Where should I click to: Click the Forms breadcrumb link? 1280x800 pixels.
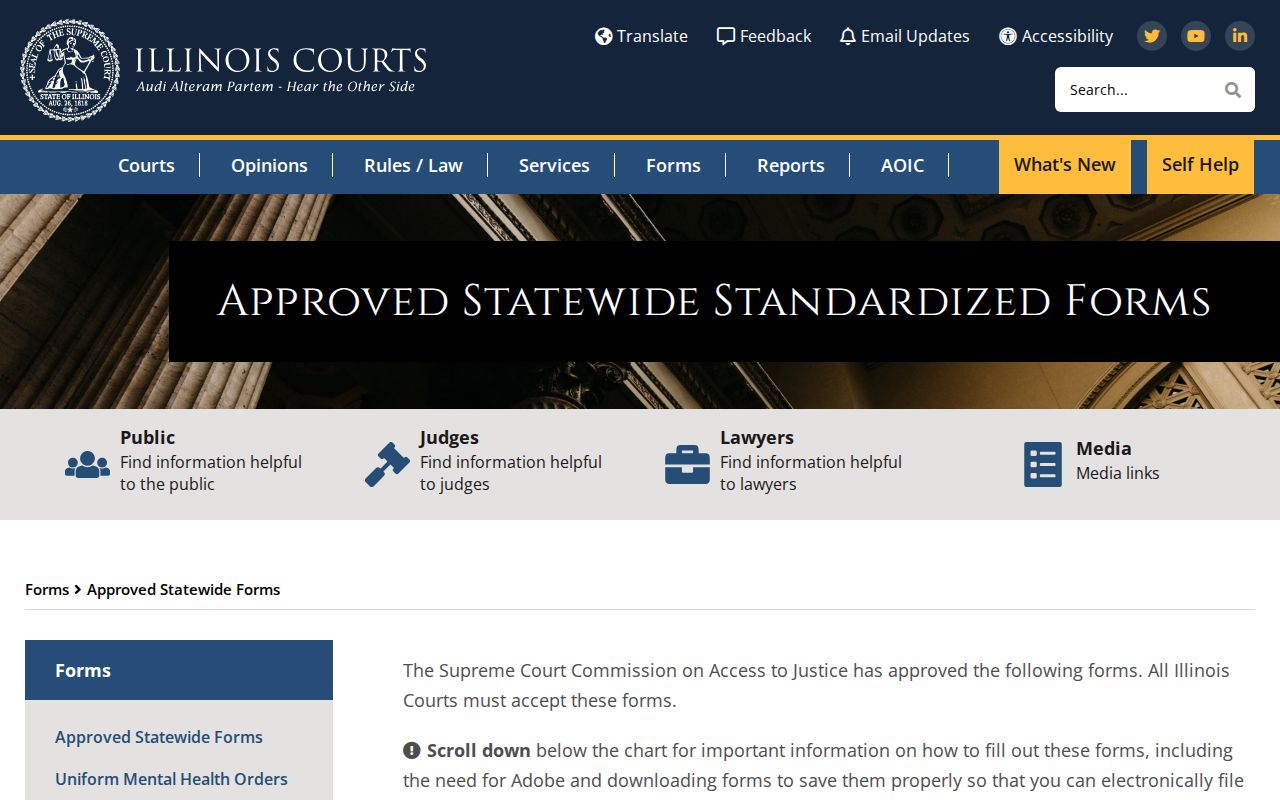pos(47,590)
